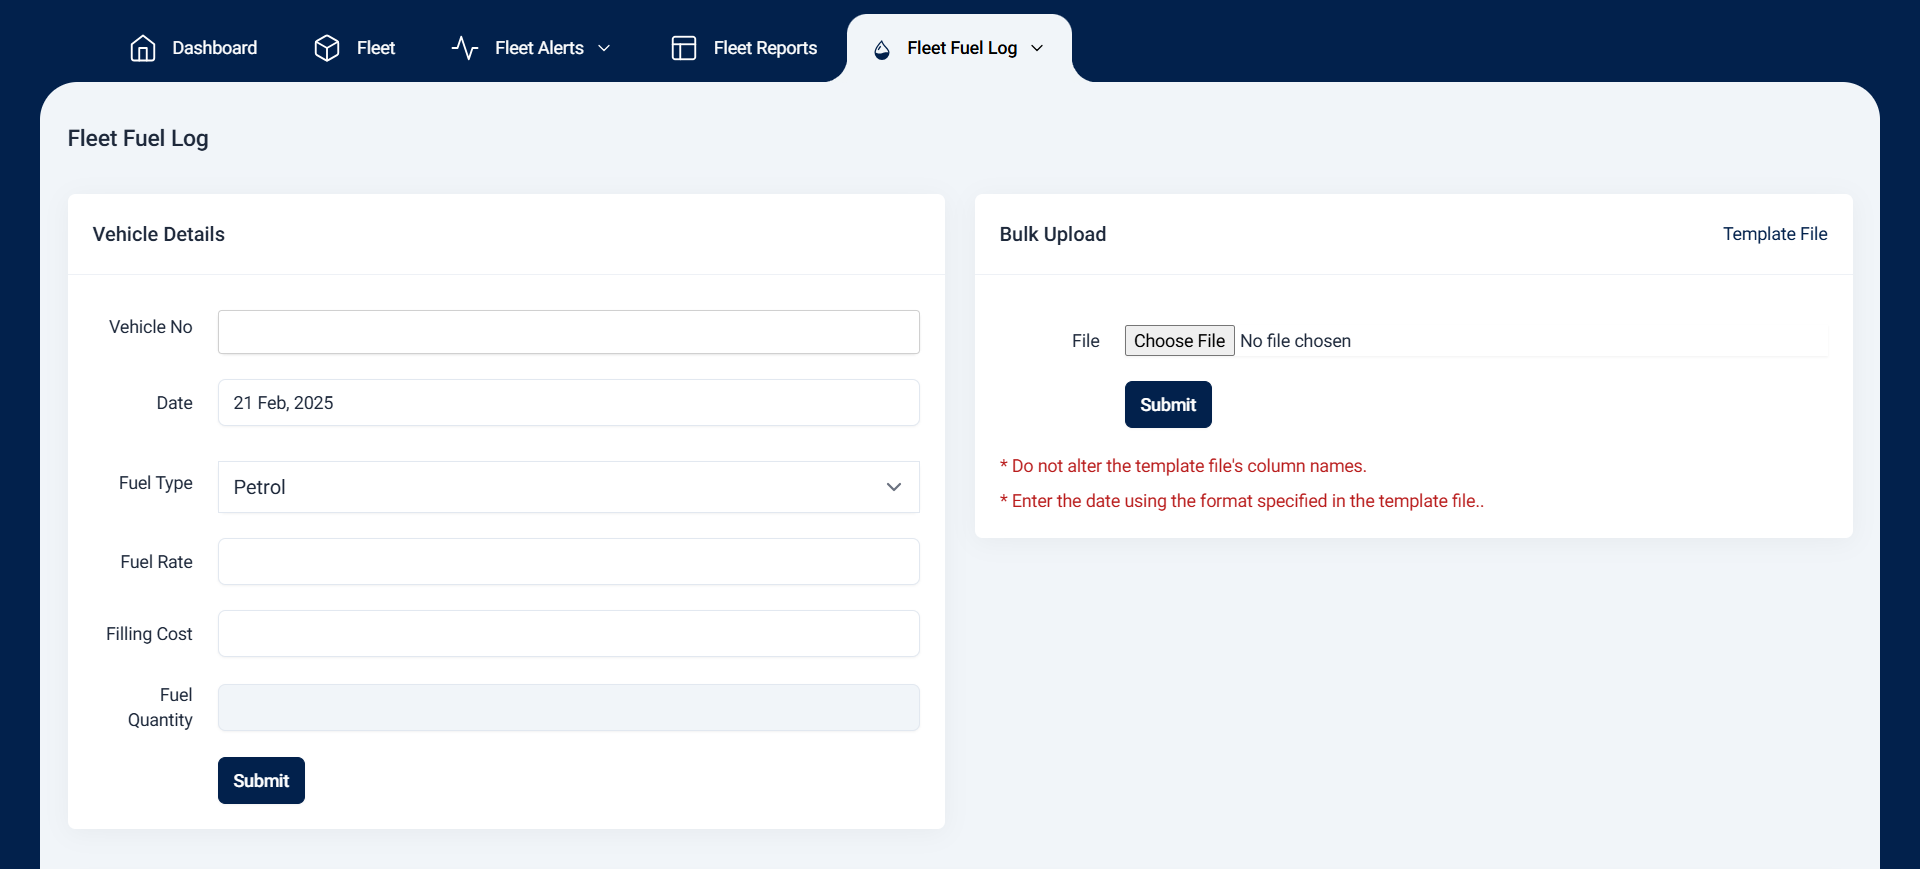Image resolution: width=1920 pixels, height=869 pixels.
Task: Select the Filling Cost text box
Action: pyautogui.click(x=568, y=634)
